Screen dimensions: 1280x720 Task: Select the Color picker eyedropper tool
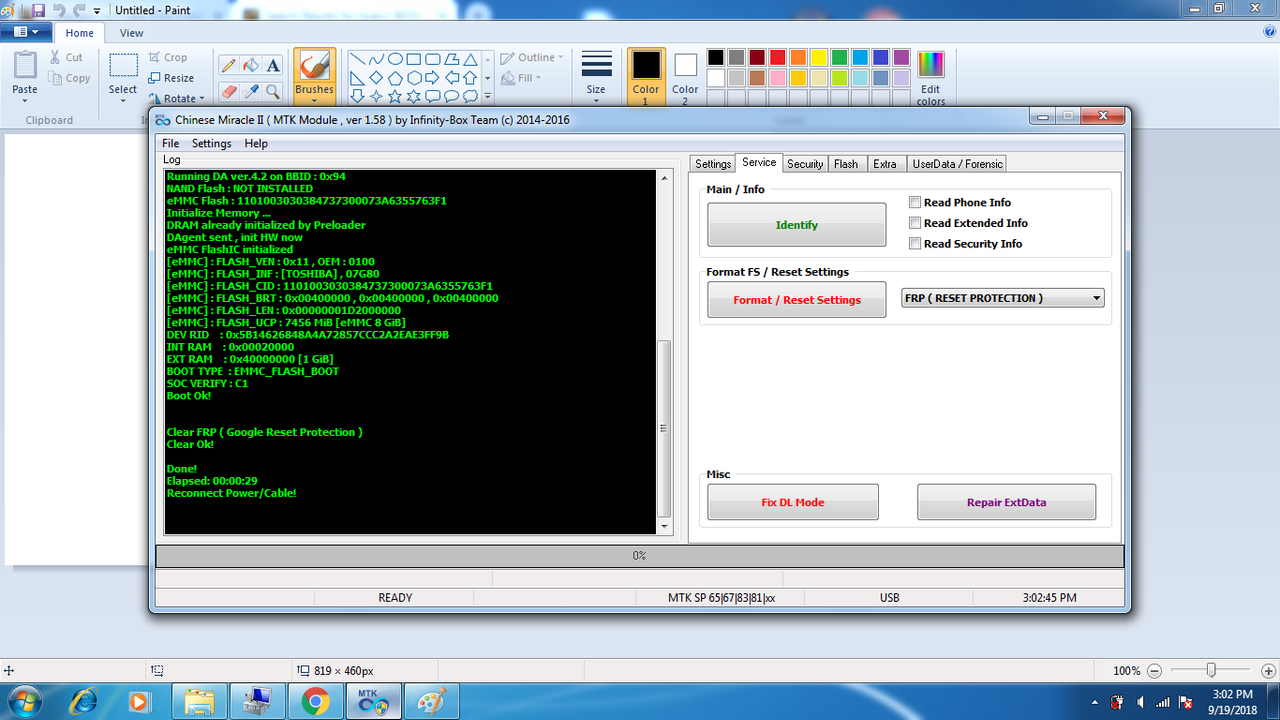251,91
